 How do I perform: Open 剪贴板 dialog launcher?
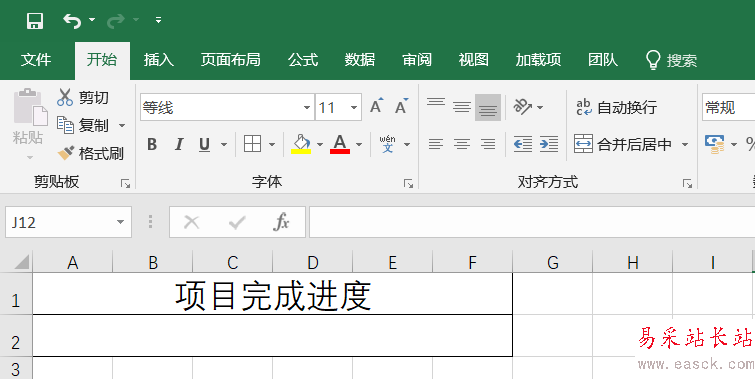click(x=126, y=183)
